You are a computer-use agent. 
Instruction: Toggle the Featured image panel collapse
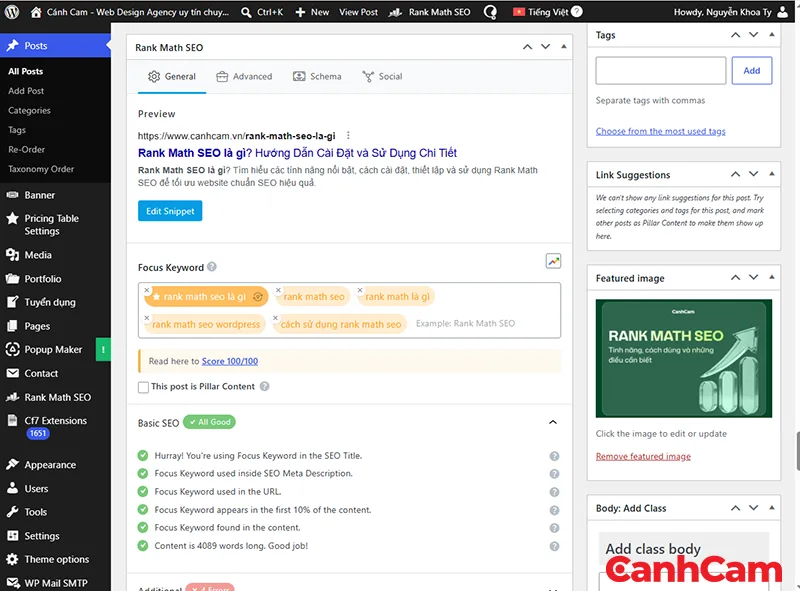[x=771, y=277]
